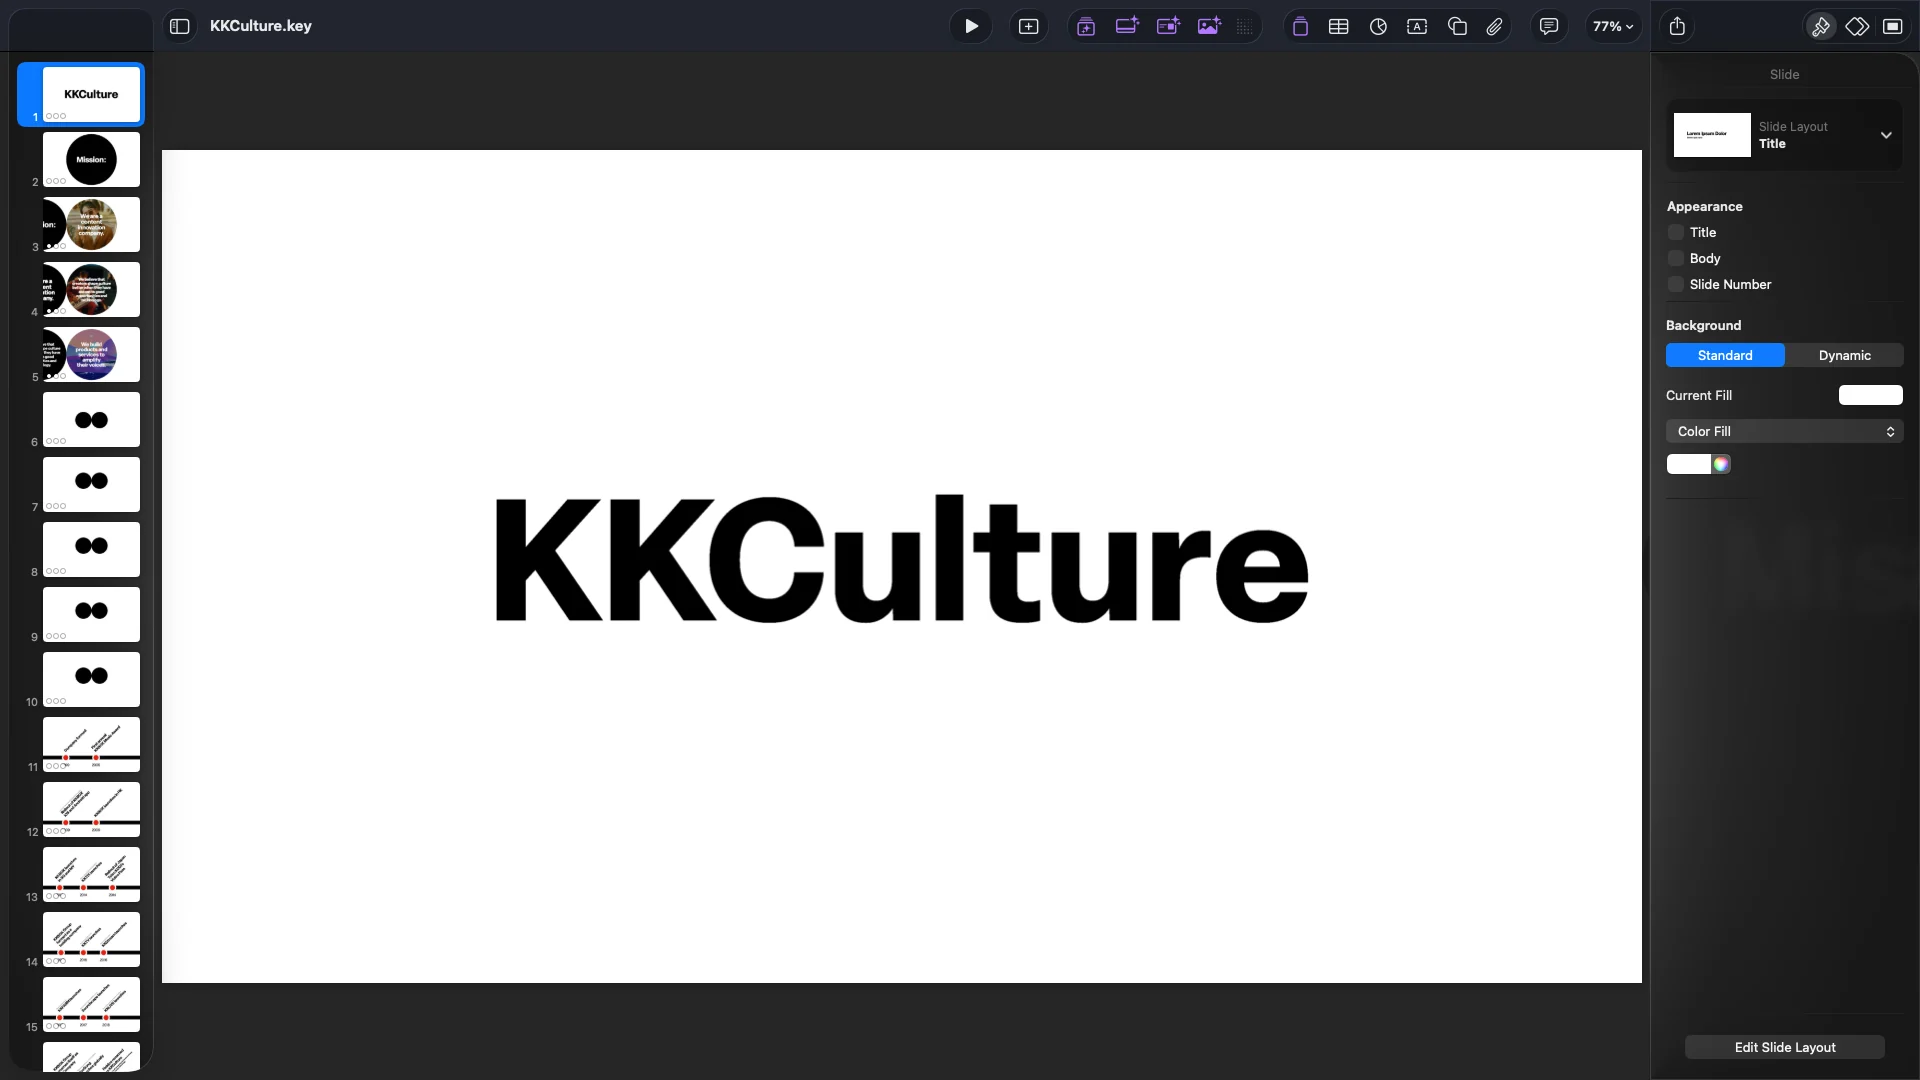Select slide 2 Mission thumbnail
The width and height of the screenshot is (1920, 1080).
coord(91,160)
